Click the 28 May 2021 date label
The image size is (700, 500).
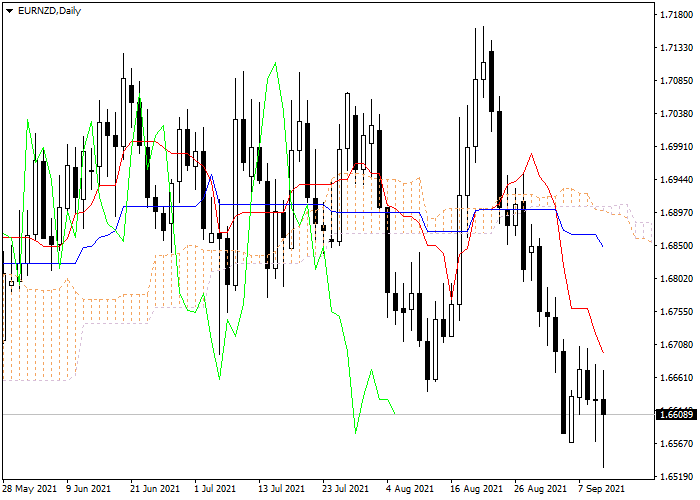pos(29,489)
